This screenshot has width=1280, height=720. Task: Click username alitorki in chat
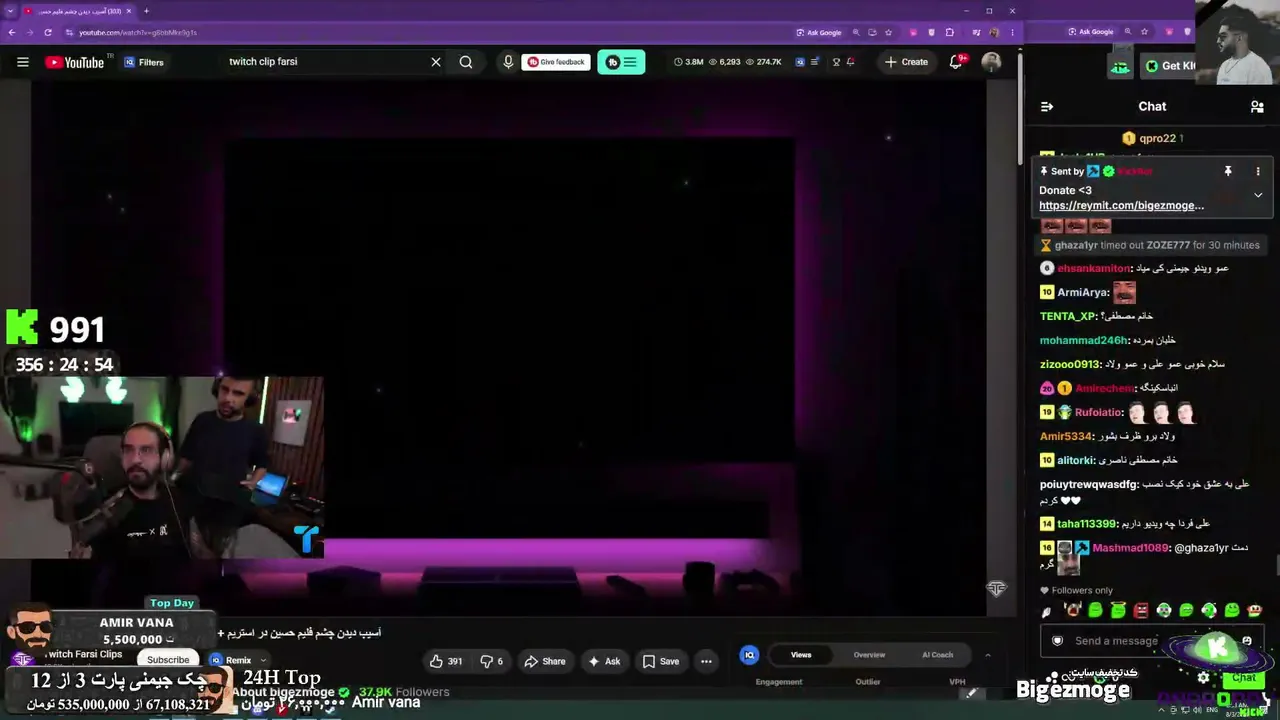[x=1075, y=460]
